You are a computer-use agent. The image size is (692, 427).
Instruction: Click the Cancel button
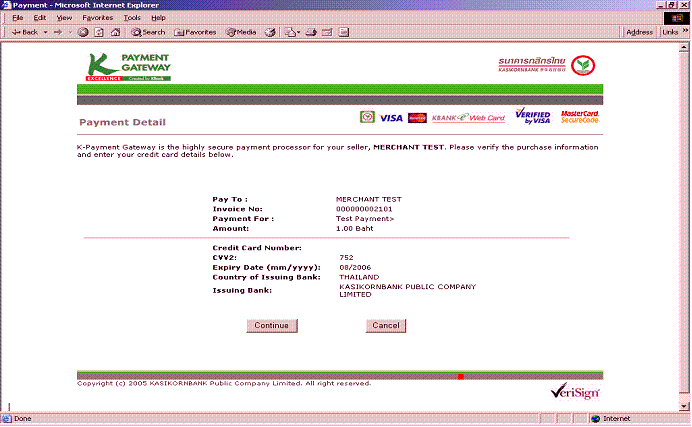pyautogui.click(x=386, y=326)
